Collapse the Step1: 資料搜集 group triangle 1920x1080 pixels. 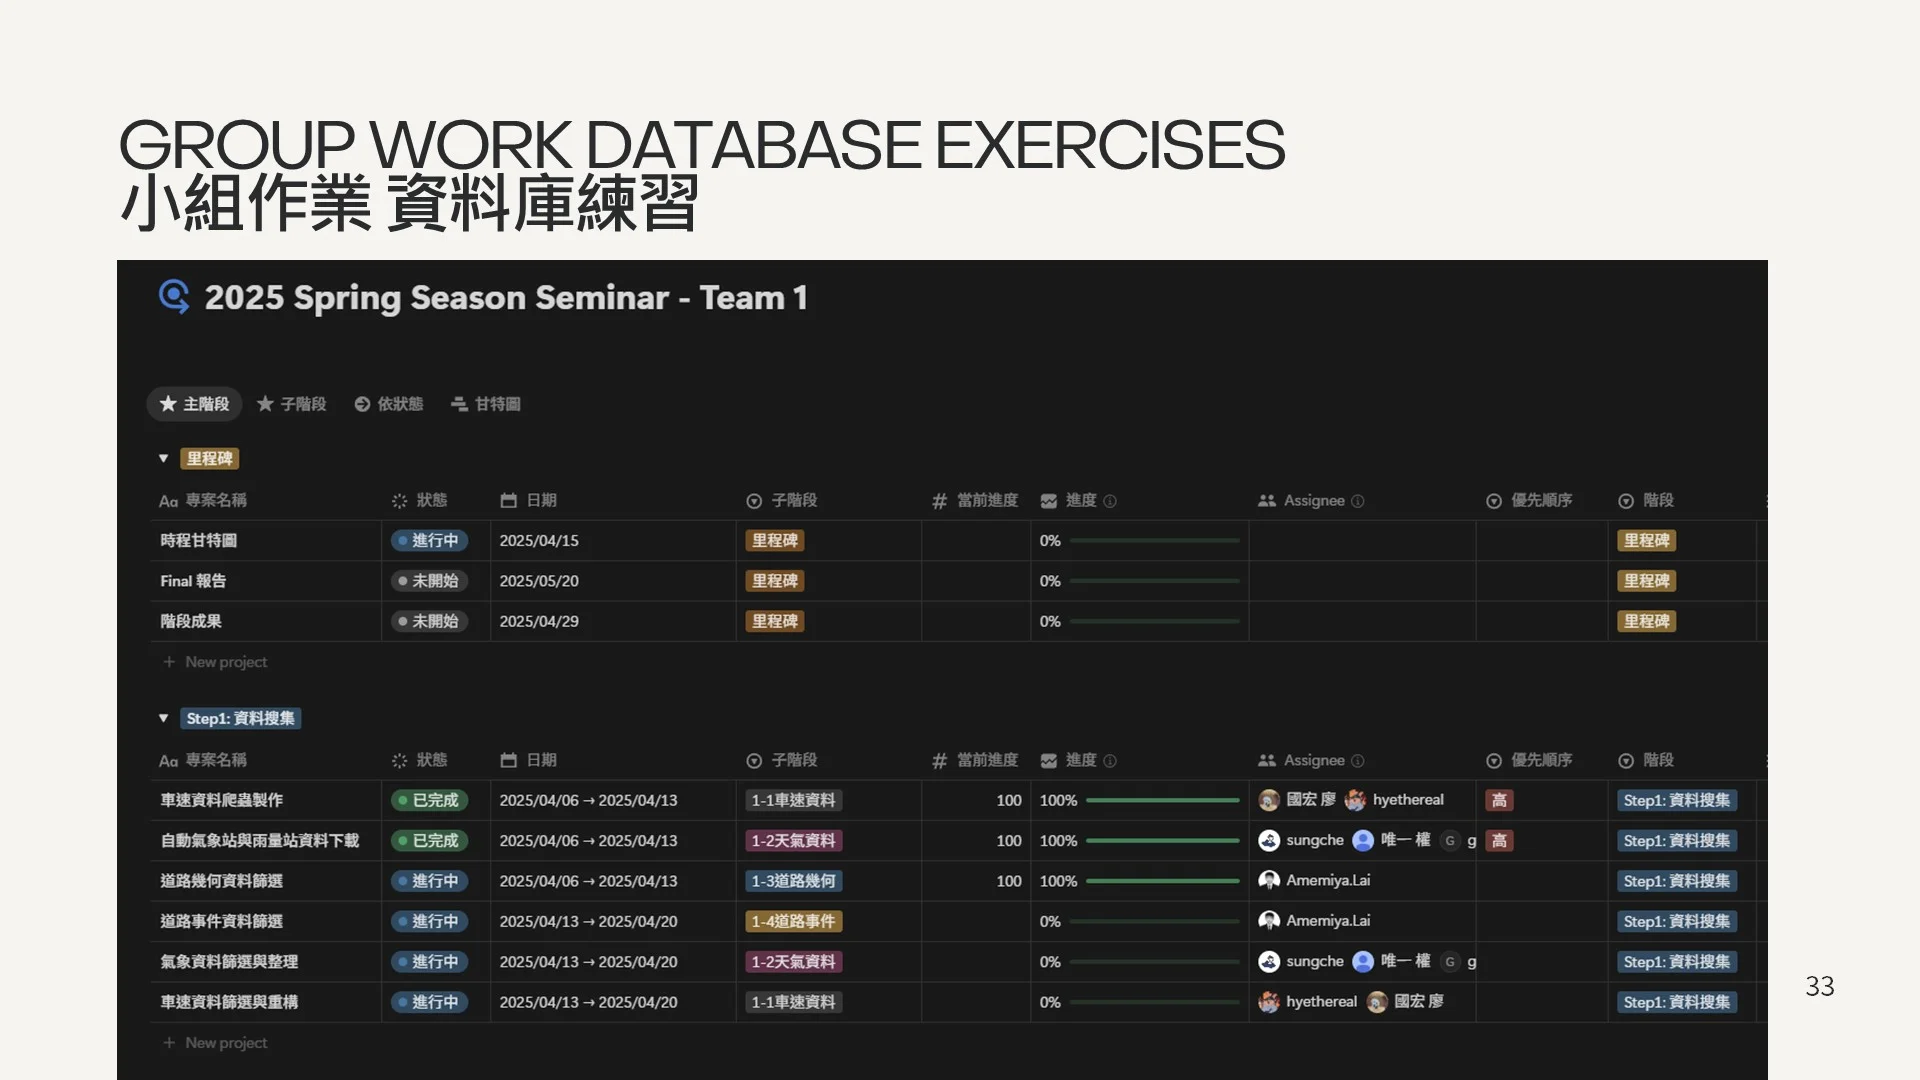point(163,718)
